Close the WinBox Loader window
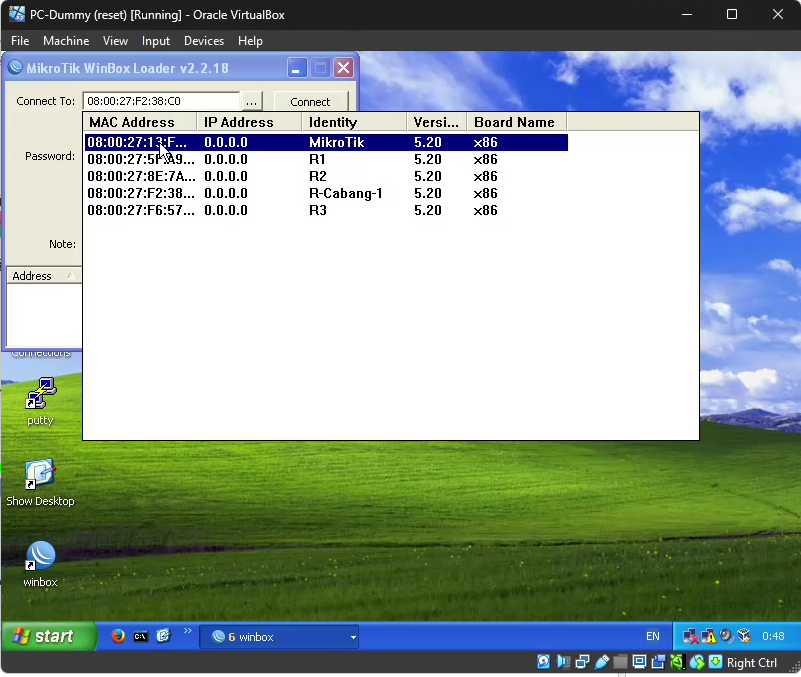This screenshot has width=801, height=677. (344, 68)
